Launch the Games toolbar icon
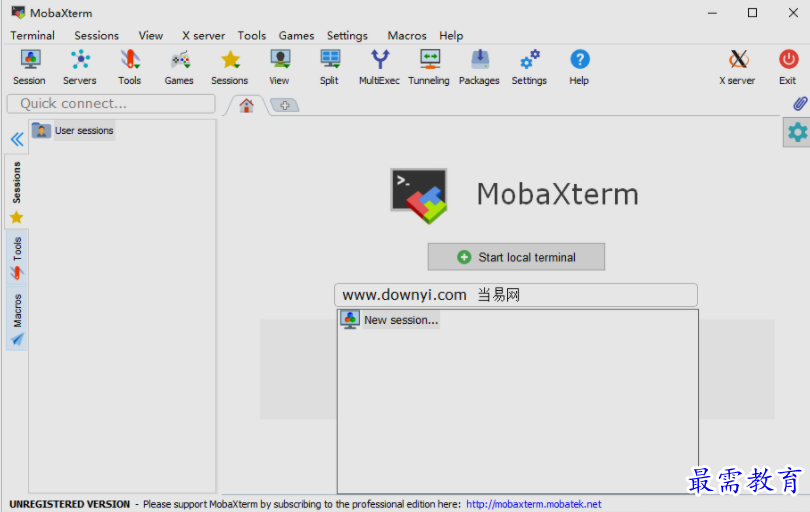 coord(179,67)
